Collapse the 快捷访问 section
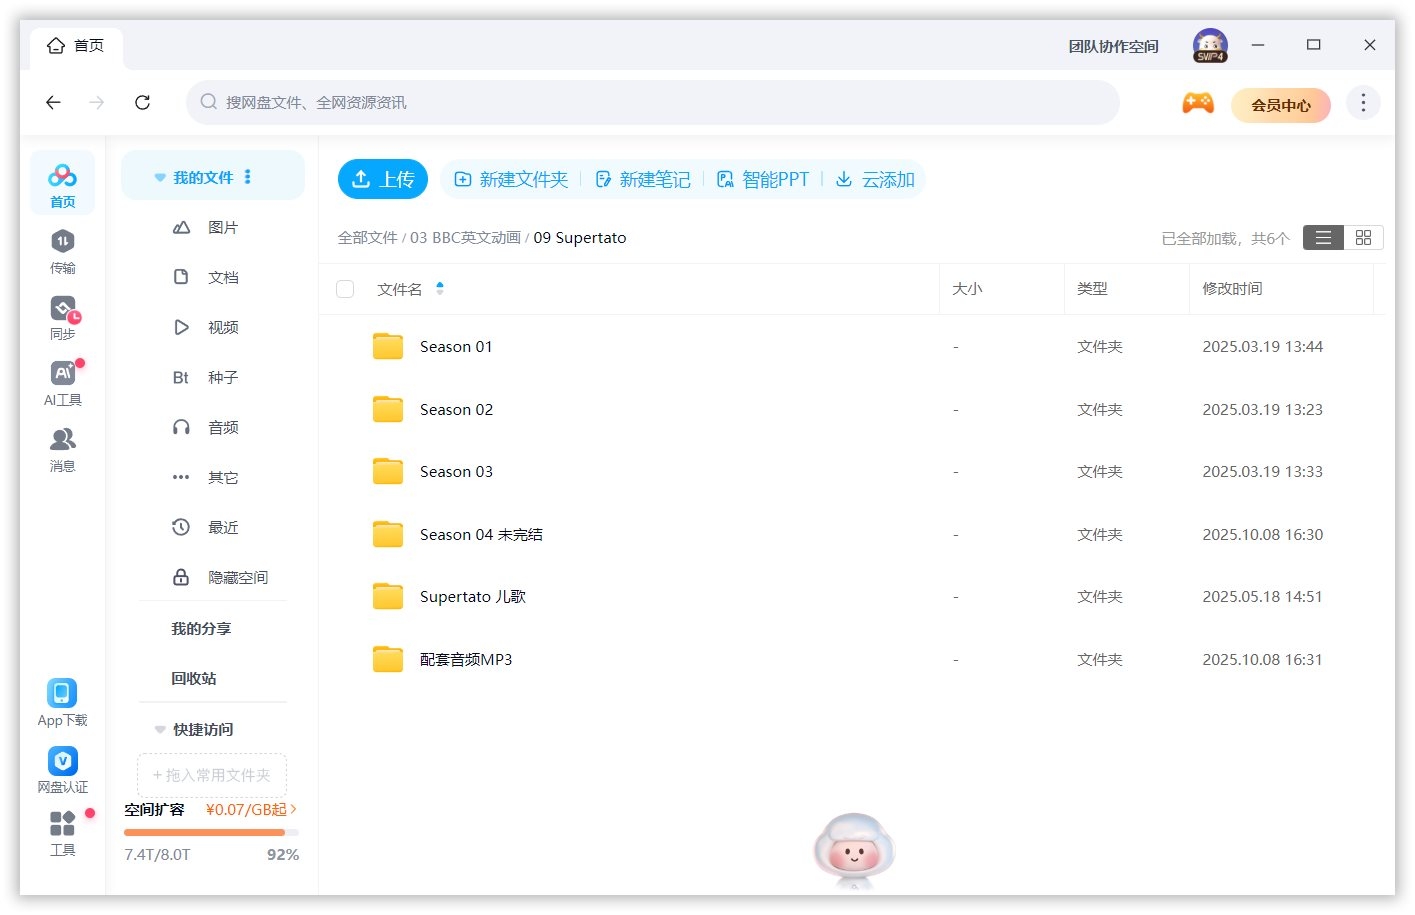This screenshot has height=915, width=1415. [x=160, y=729]
